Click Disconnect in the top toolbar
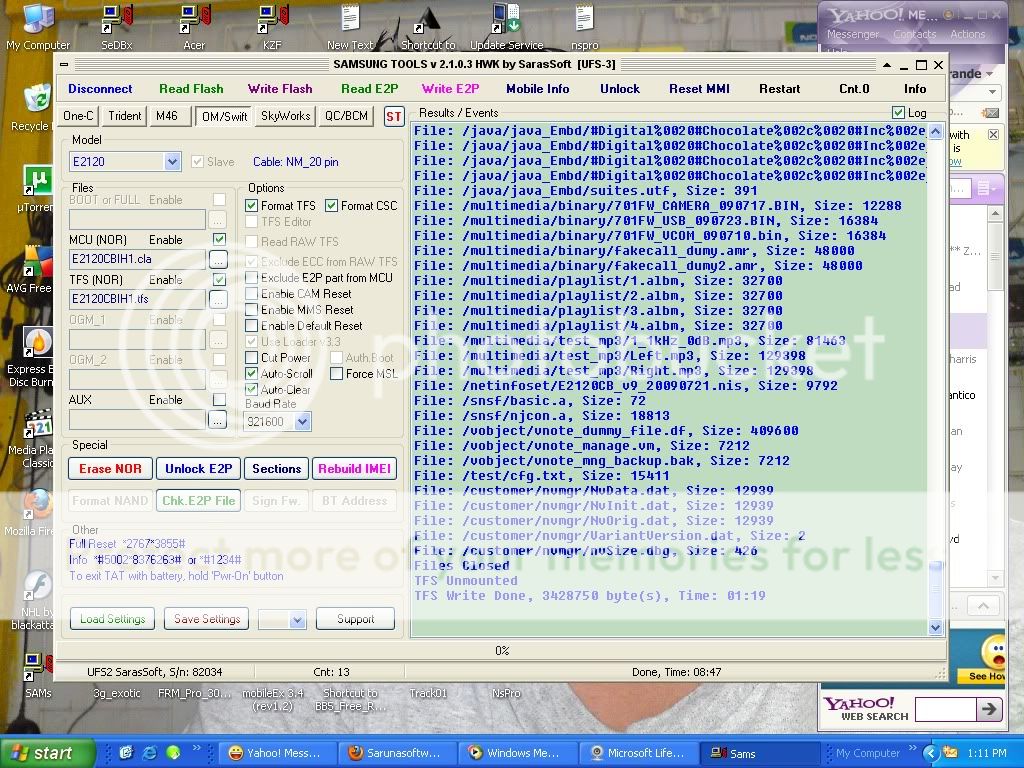Image resolution: width=1024 pixels, height=768 pixels. 100,89
